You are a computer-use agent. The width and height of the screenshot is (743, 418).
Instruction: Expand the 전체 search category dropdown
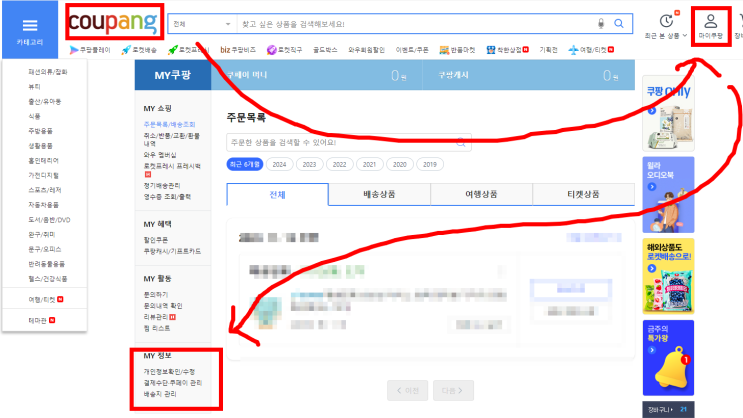202,24
